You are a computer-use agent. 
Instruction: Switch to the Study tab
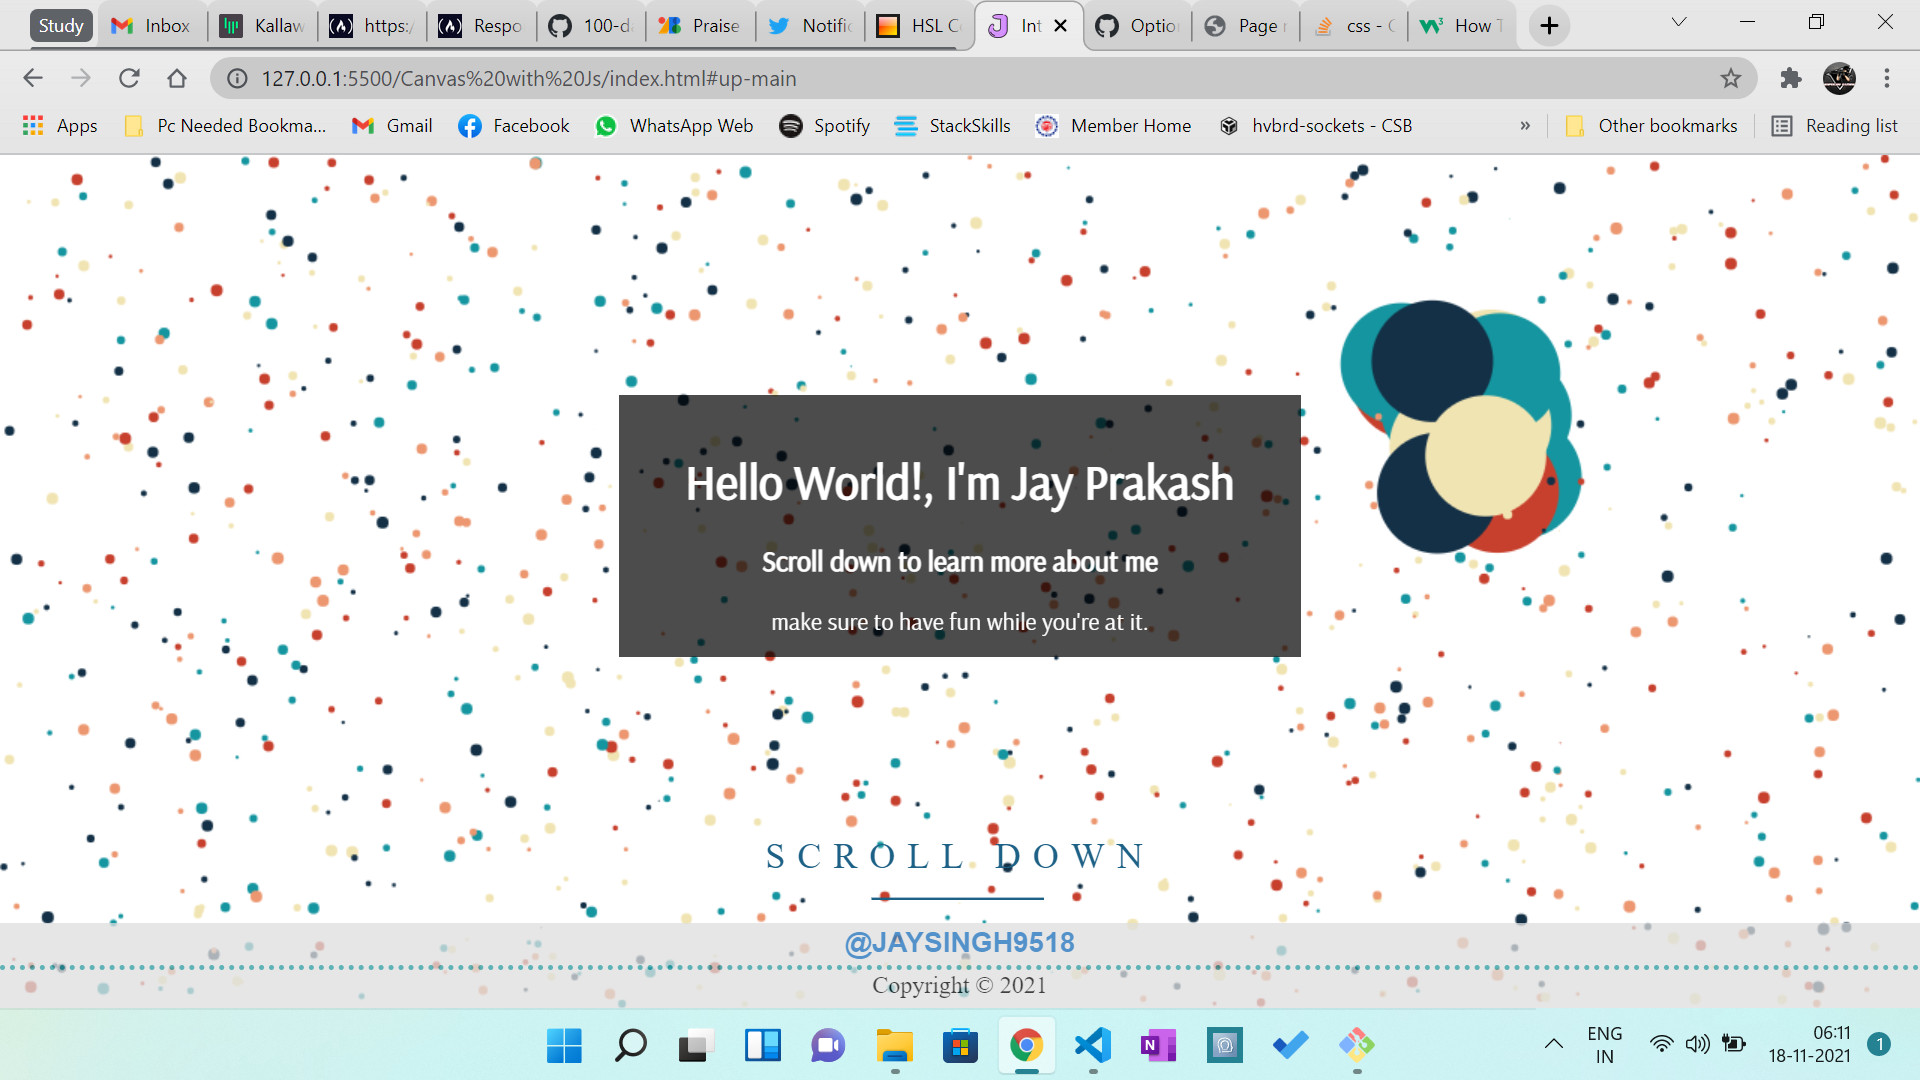[60, 25]
